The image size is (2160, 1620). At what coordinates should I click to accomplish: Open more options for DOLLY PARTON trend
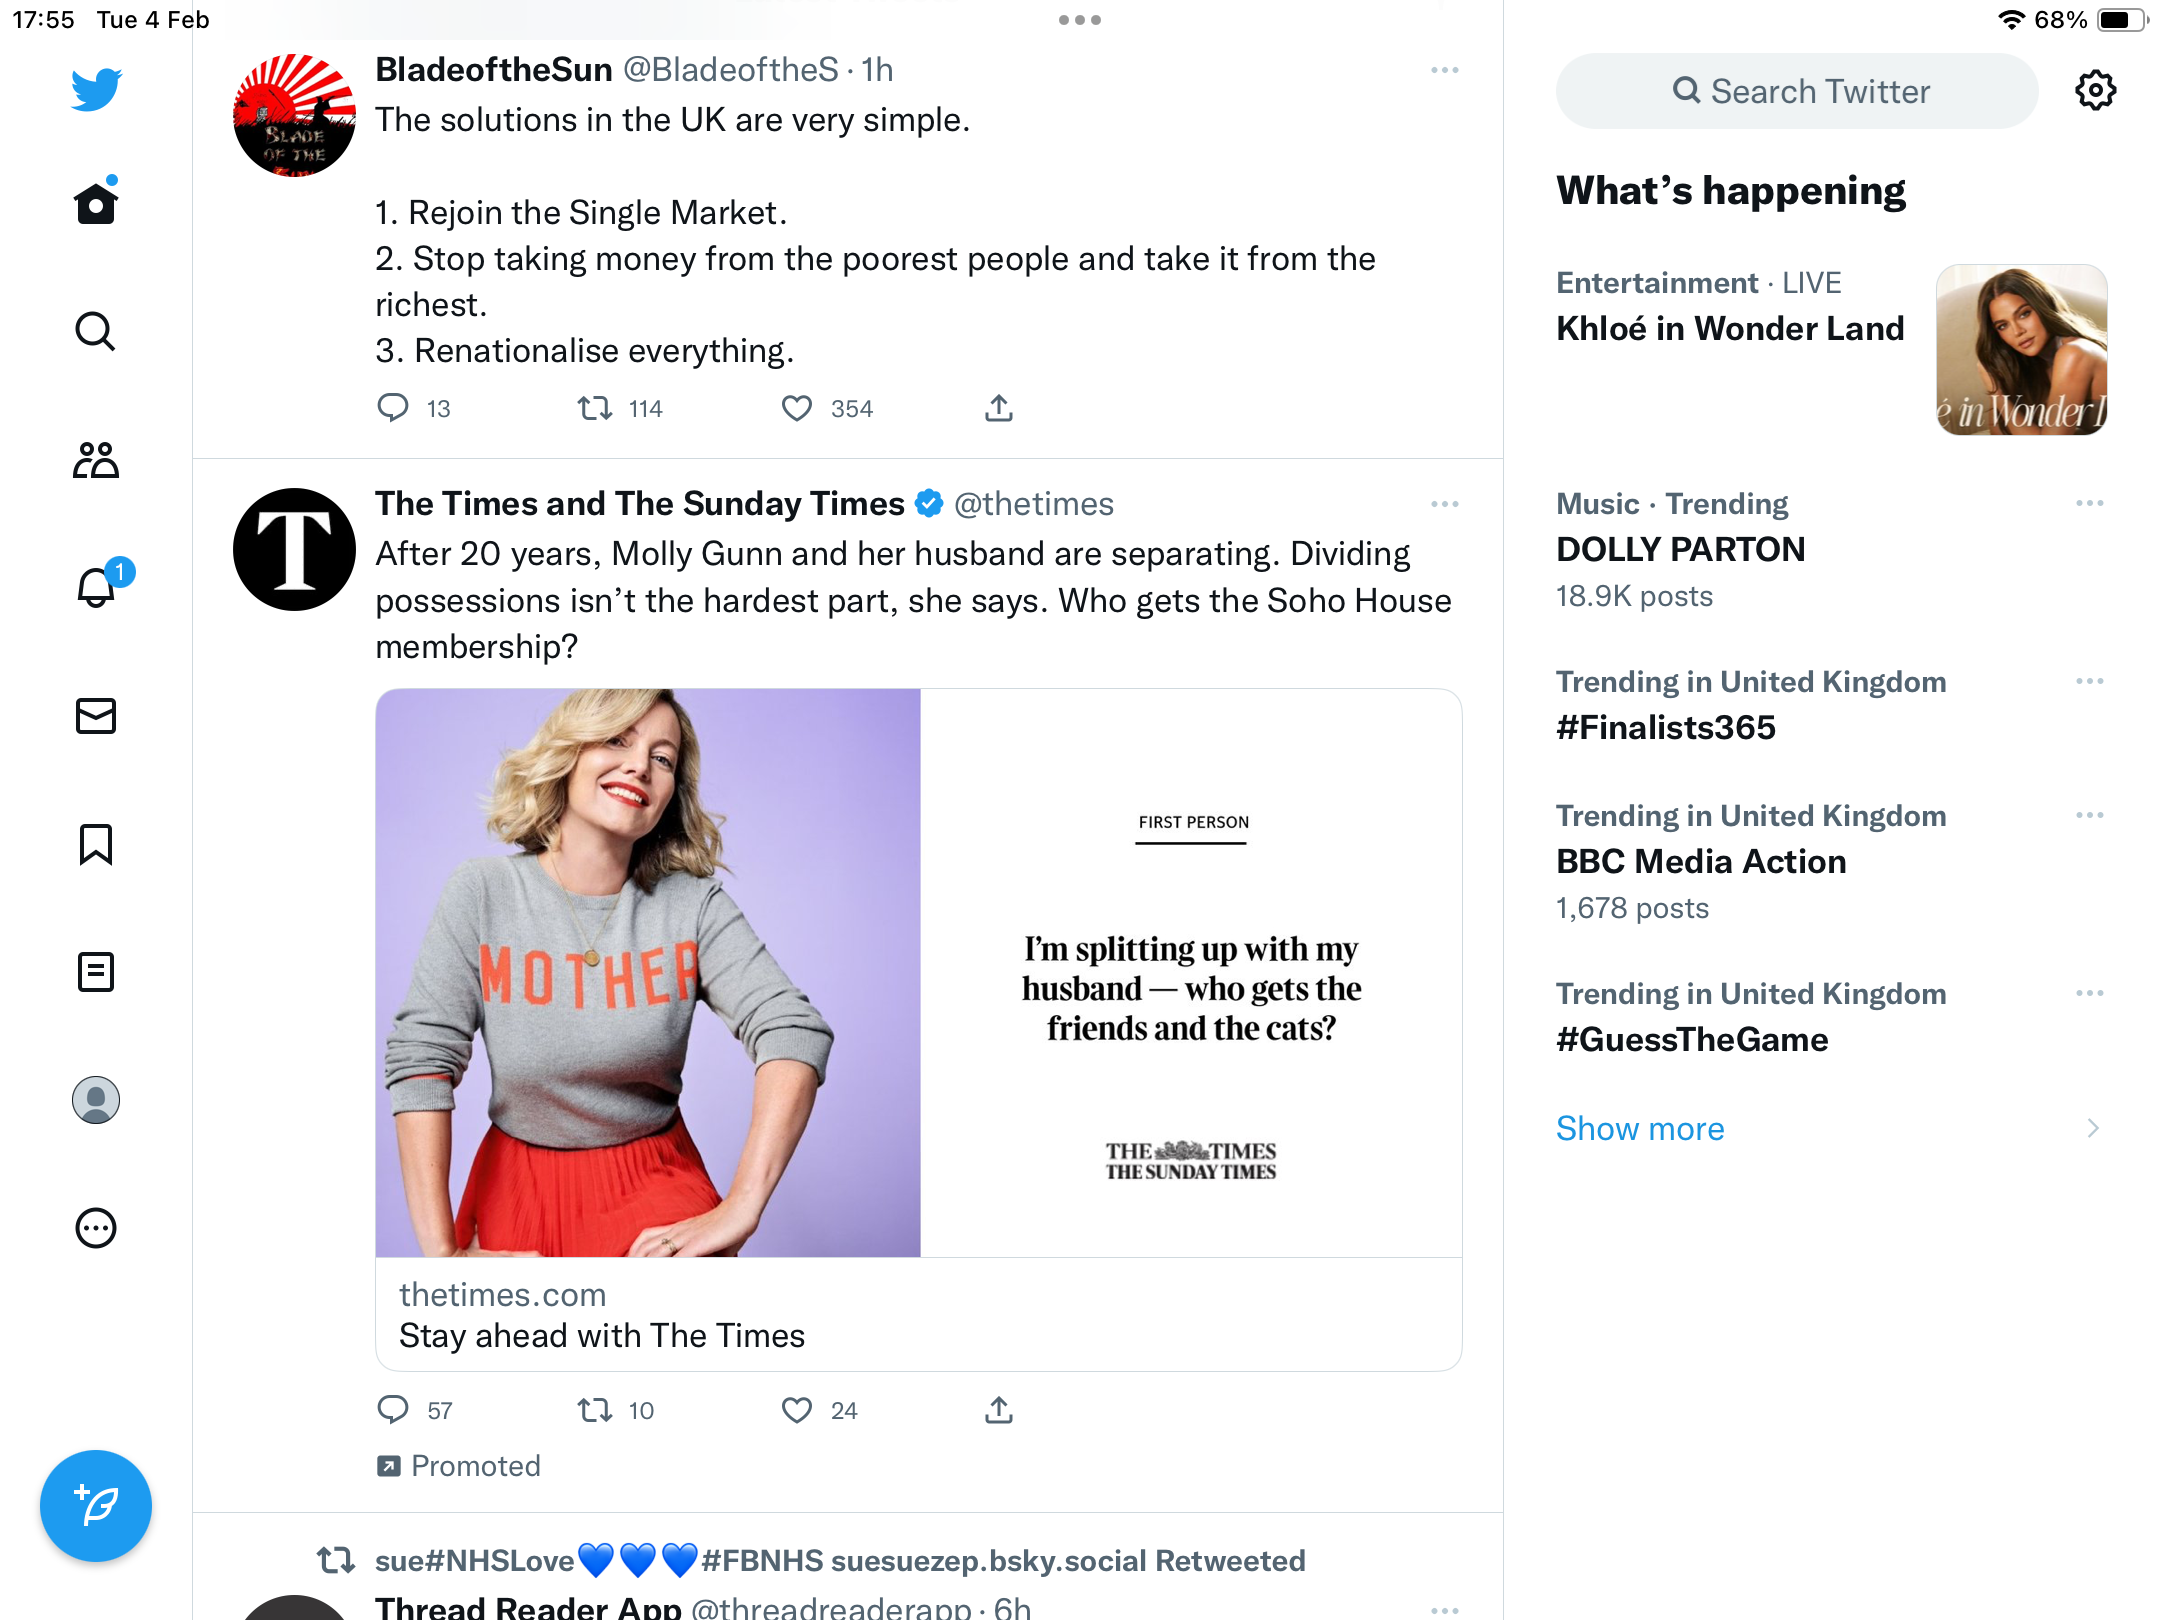(2089, 503)
